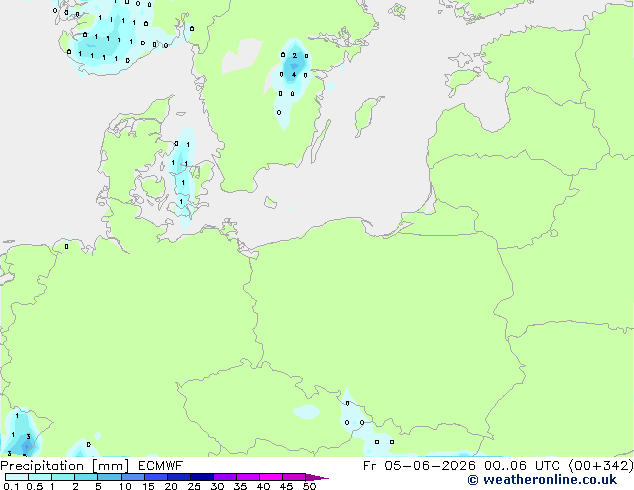The image size is (634, 490).
Task: Click the "30" legend scale label
Action: click(217, 486)
